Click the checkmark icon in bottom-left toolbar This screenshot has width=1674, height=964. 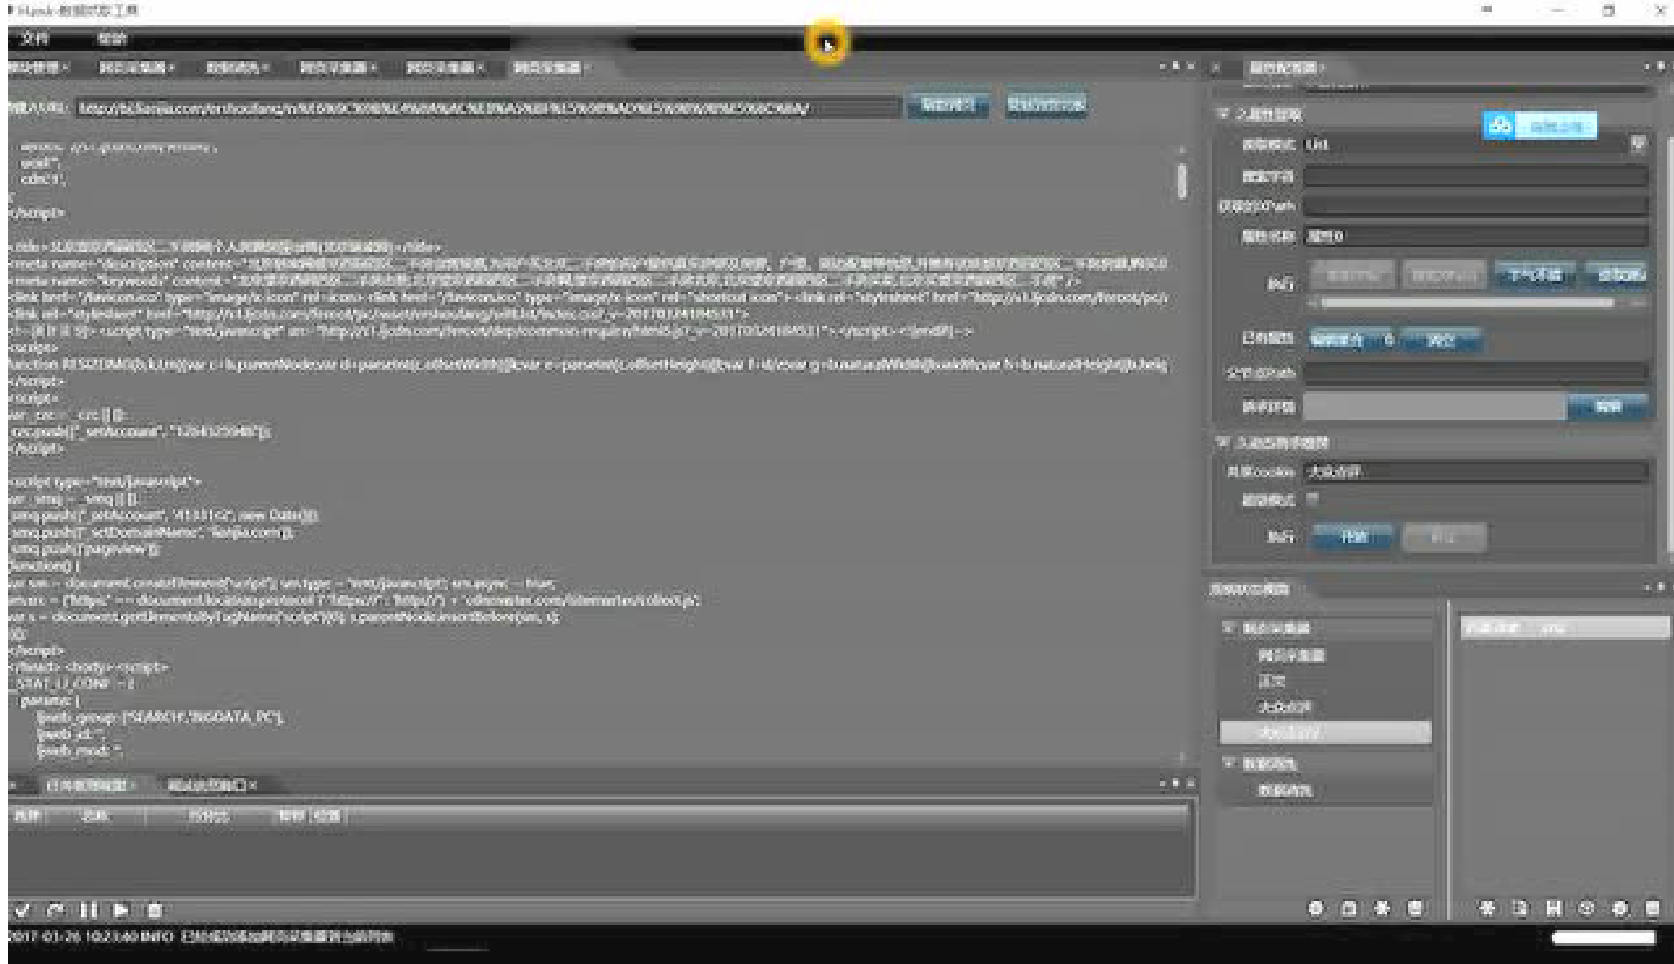[22, 910]
